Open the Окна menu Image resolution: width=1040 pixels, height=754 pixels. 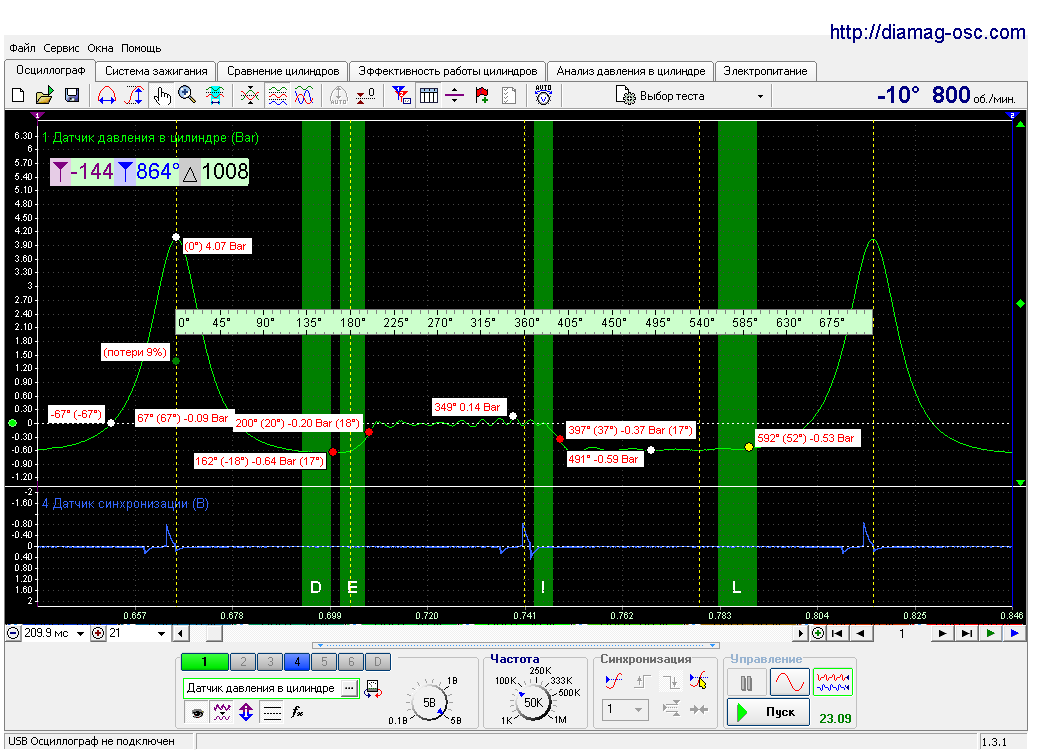coord(100,48)
